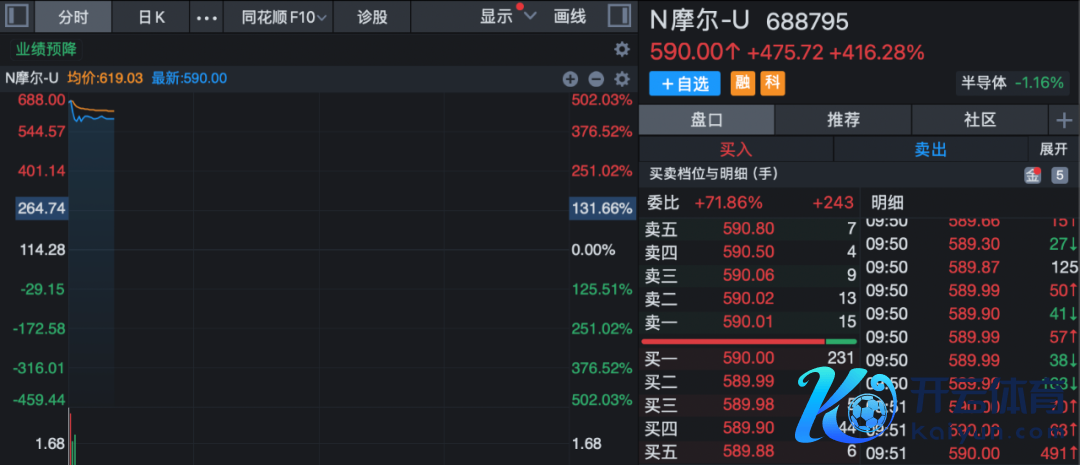Switch to the 分时 intraday chart tab
This screenshot has width=1080, height=465.
(73, 17)
